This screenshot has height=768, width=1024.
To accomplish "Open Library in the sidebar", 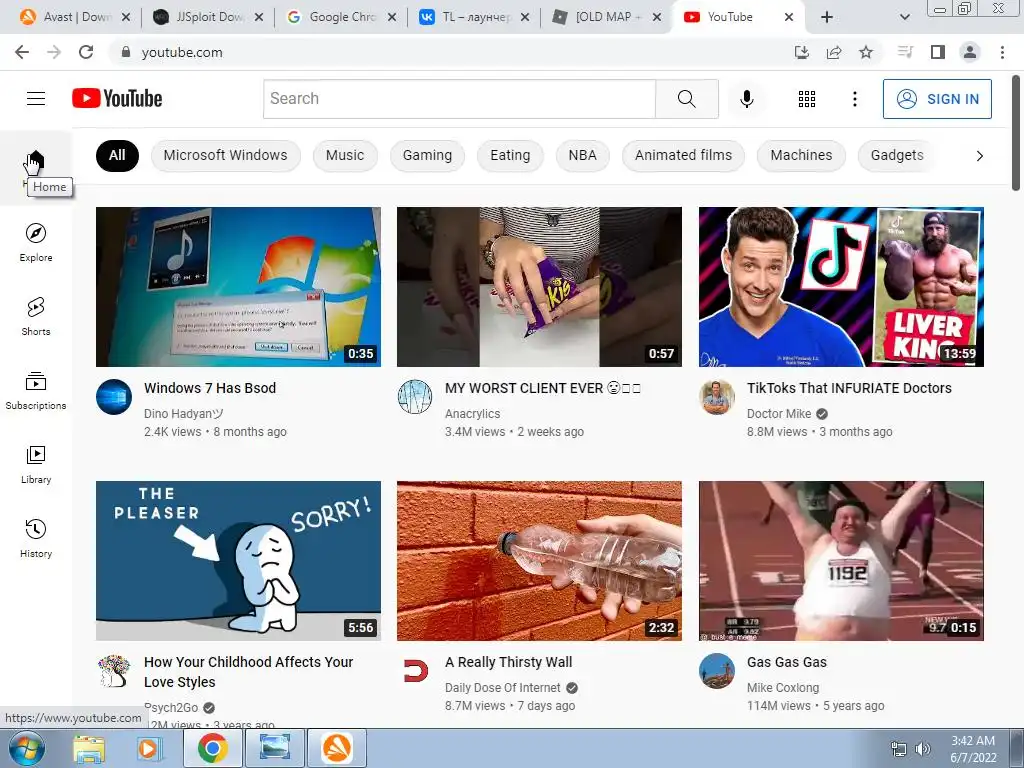I will [36, 464].
